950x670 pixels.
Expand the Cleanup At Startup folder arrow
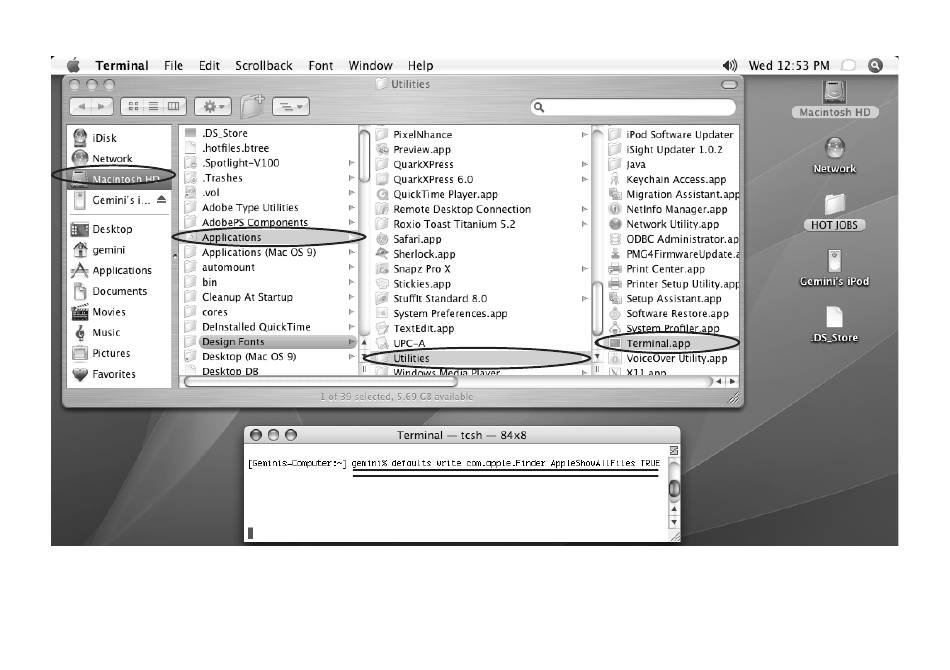tap(351, 297)
